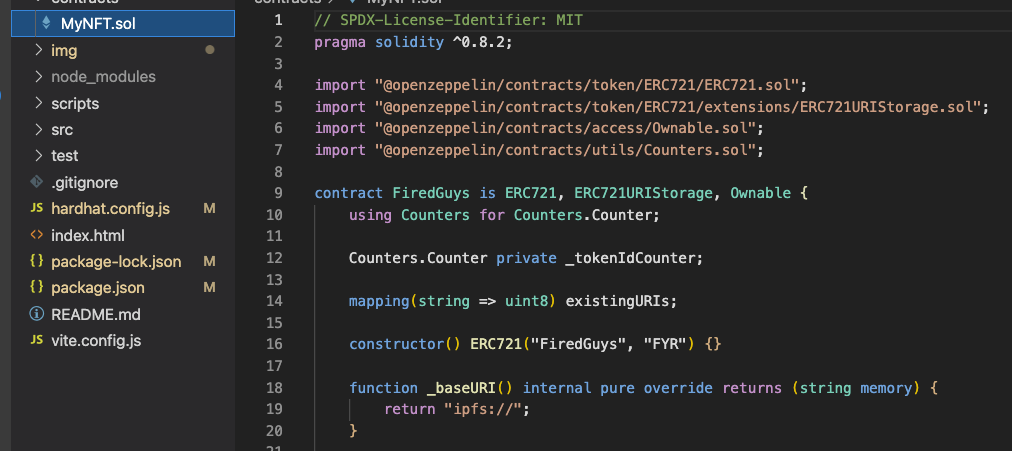Viewport: 1012px width, 451px height.
Task: Follow the Counters.sol import path
Action: coord(565,150)
